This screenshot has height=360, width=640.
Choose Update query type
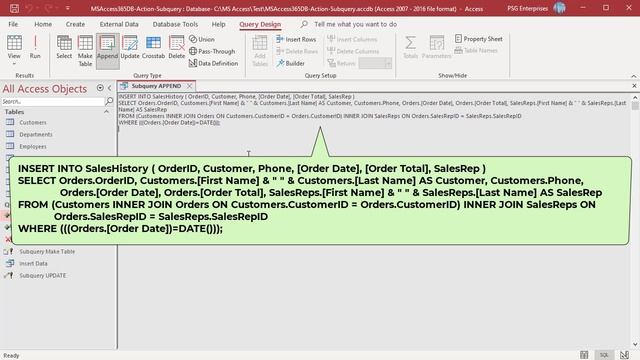pyautogui.click(x=130, y=47)
